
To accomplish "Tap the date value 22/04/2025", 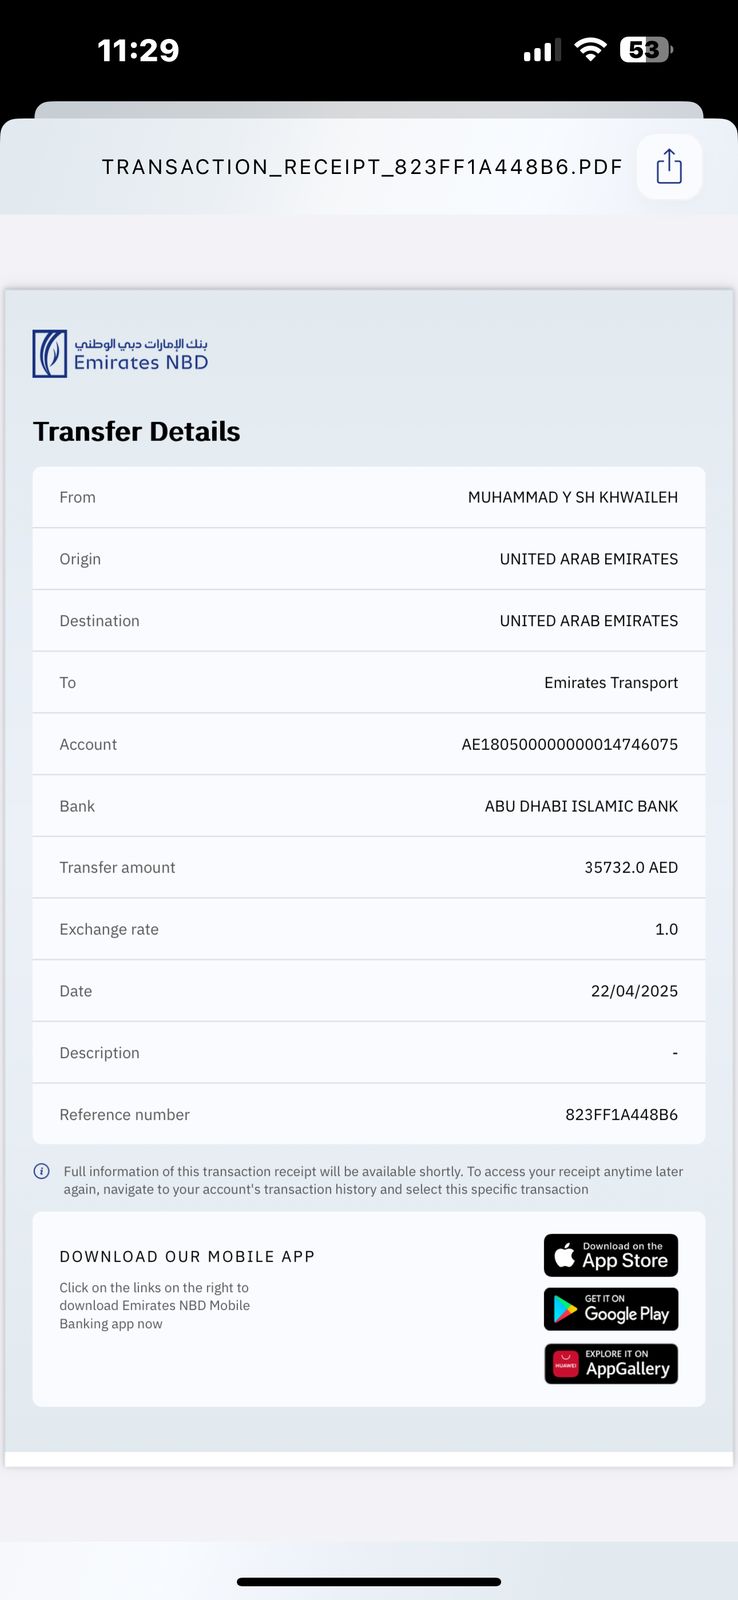I will click(x=634, y=991).
